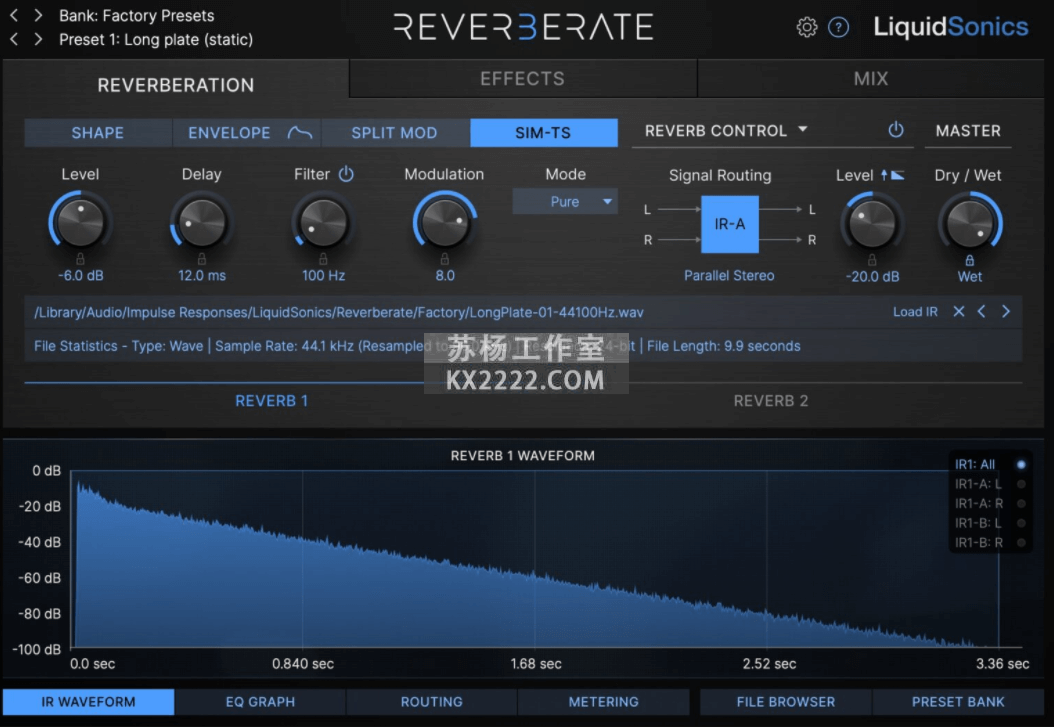Viewport: 1054px width, 727px height.
Task: Select IR1-B: R waveform display option
Action: click(x=989, y=542)
